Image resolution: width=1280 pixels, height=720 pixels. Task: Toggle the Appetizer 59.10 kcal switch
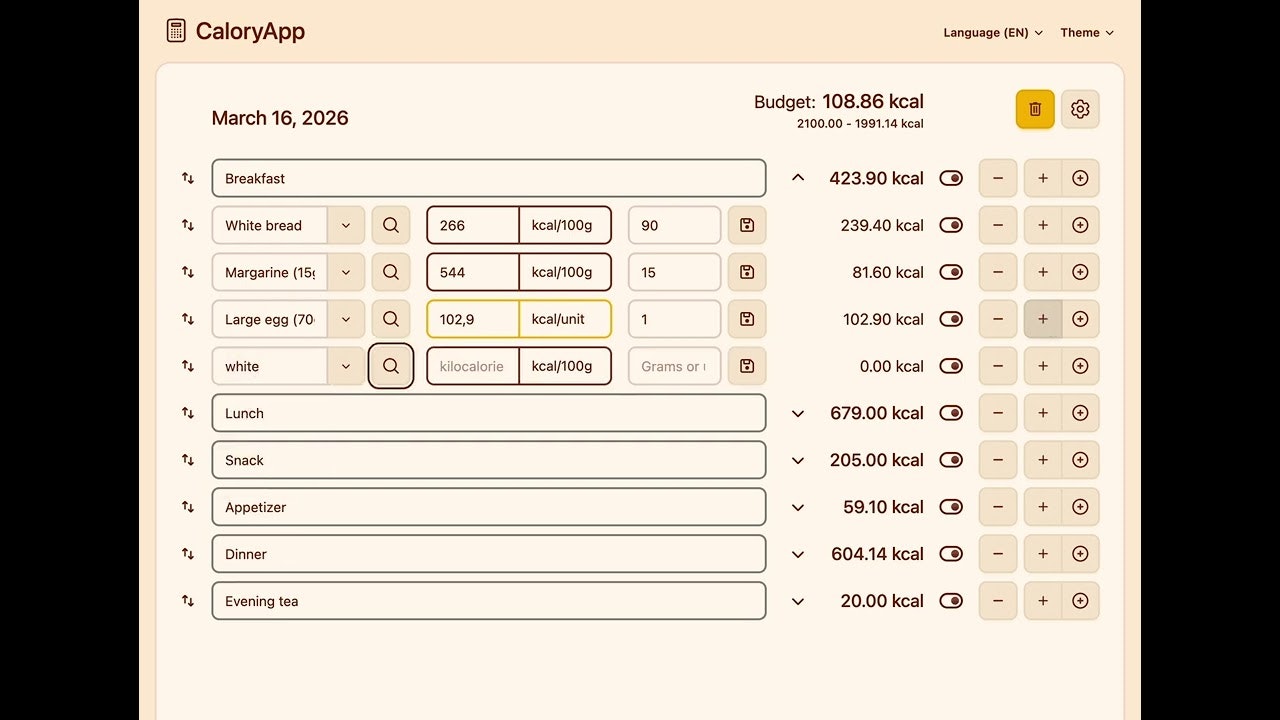951,507
